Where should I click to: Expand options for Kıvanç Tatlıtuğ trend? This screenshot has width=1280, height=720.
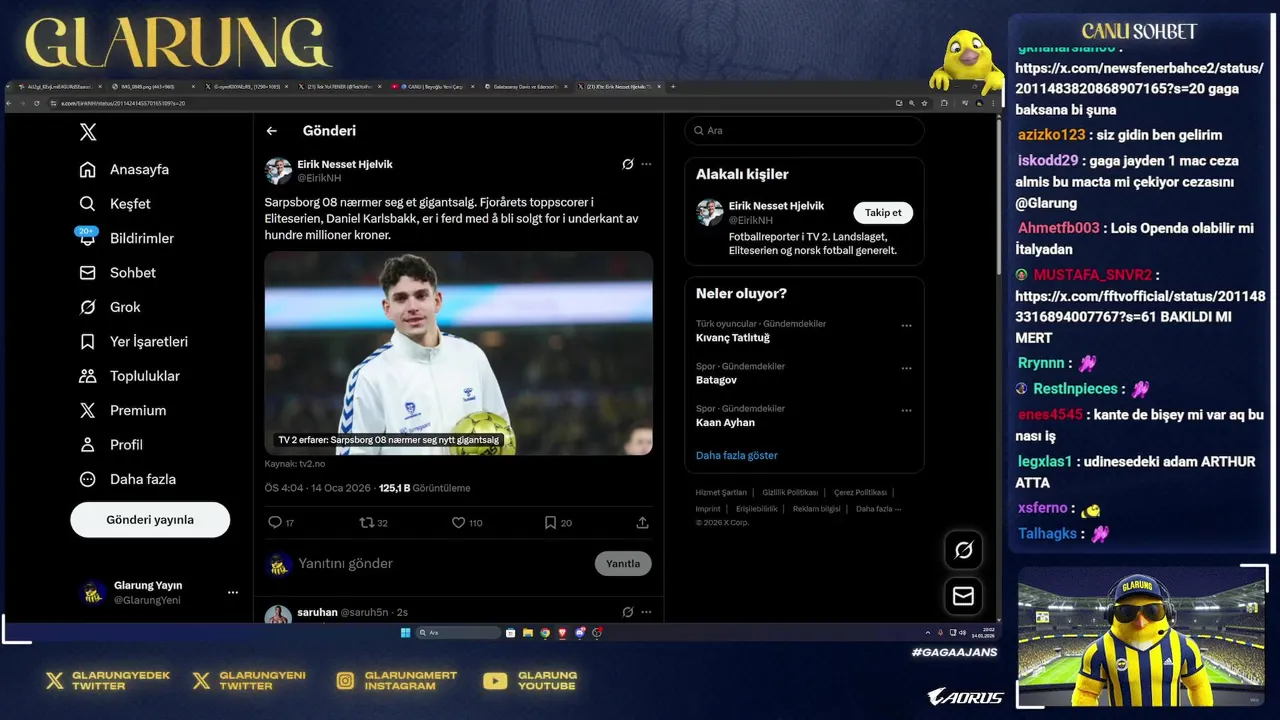coord(906,325)
